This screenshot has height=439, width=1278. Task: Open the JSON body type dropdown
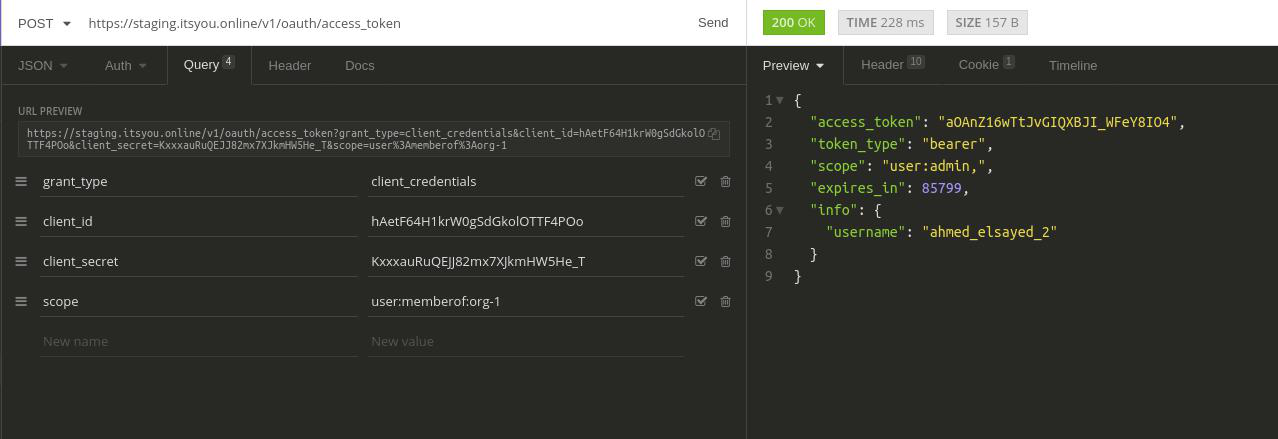[43, 65]
